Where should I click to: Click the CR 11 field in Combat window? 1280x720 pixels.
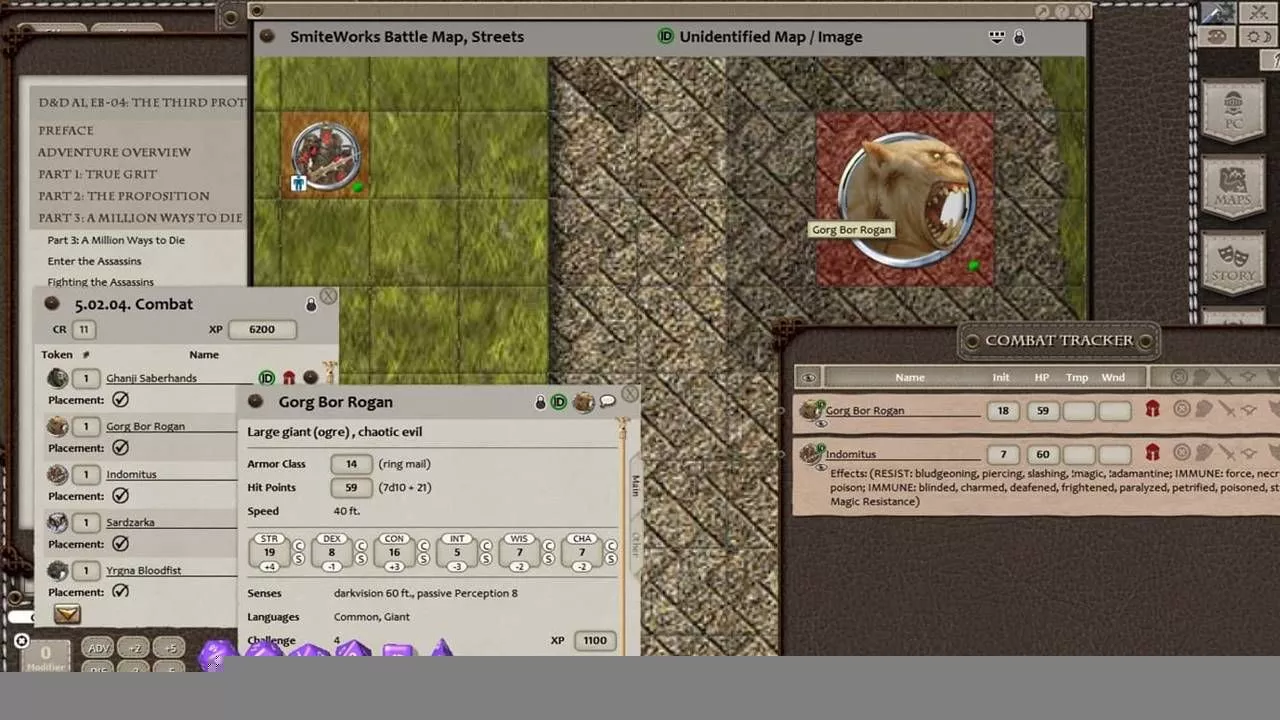(x=83, y=329)
